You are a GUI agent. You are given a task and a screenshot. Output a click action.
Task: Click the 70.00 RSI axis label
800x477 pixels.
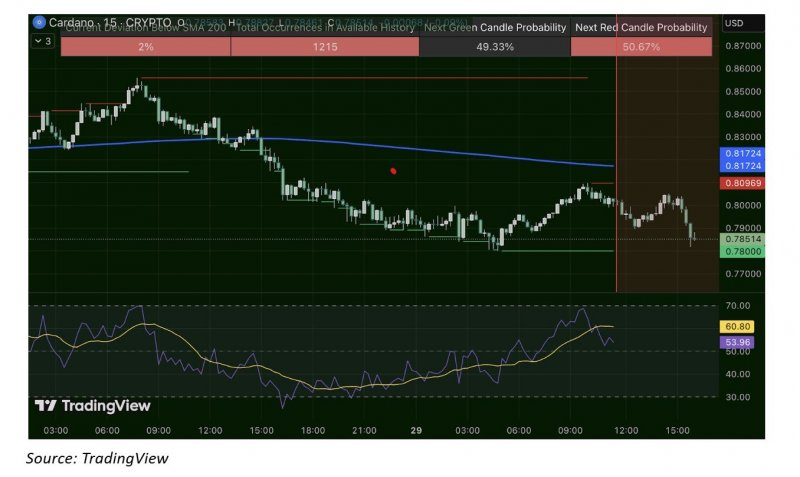click(738, 306)
